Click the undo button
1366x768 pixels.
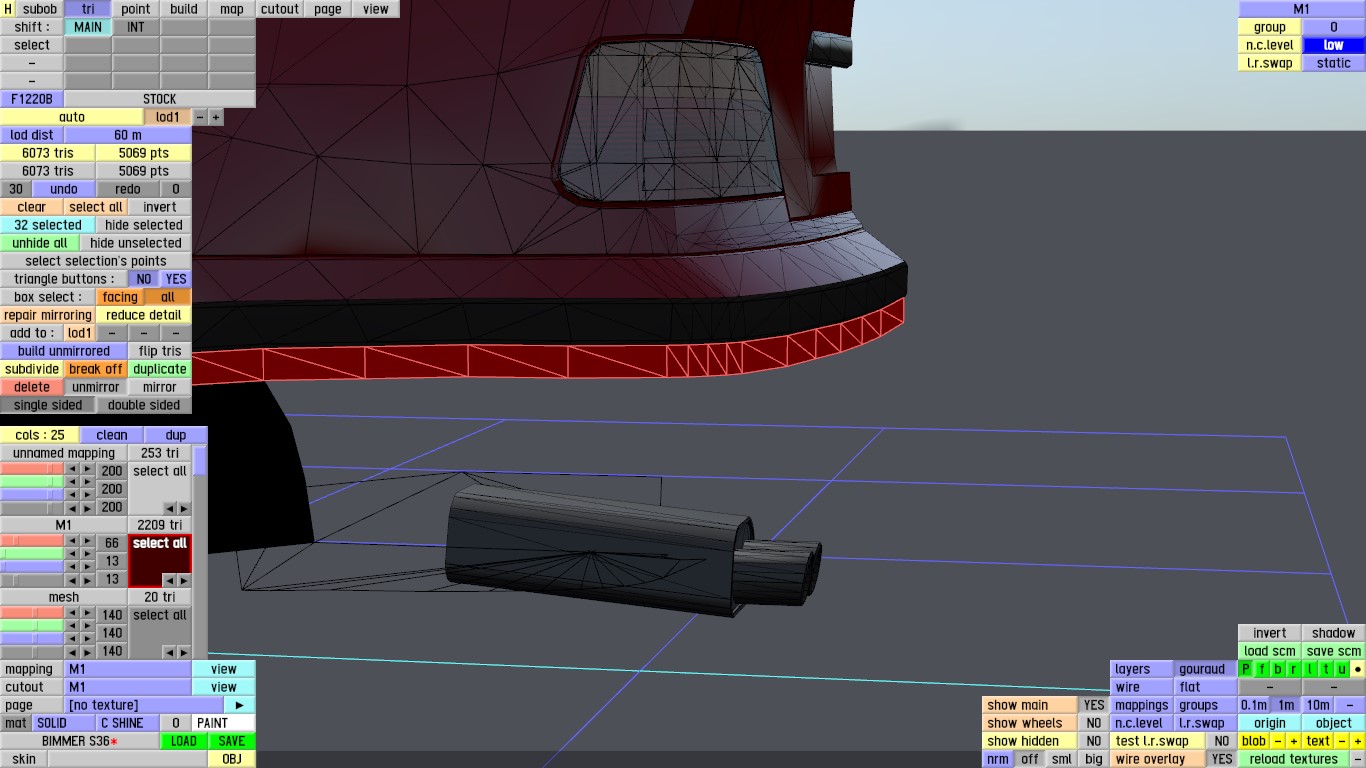tap(64, 189)
